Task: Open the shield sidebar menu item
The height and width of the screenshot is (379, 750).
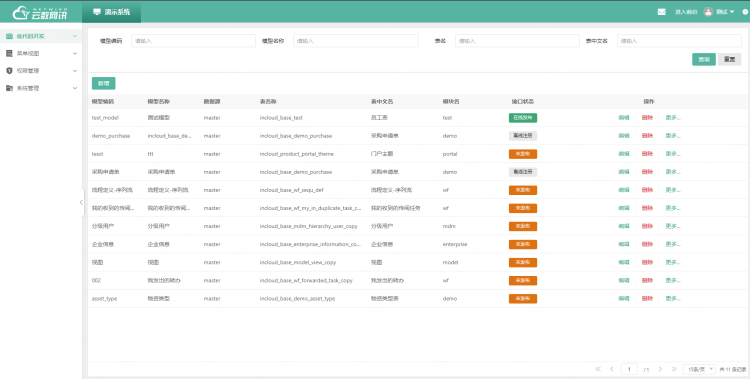Action: [x=41, y=71]
